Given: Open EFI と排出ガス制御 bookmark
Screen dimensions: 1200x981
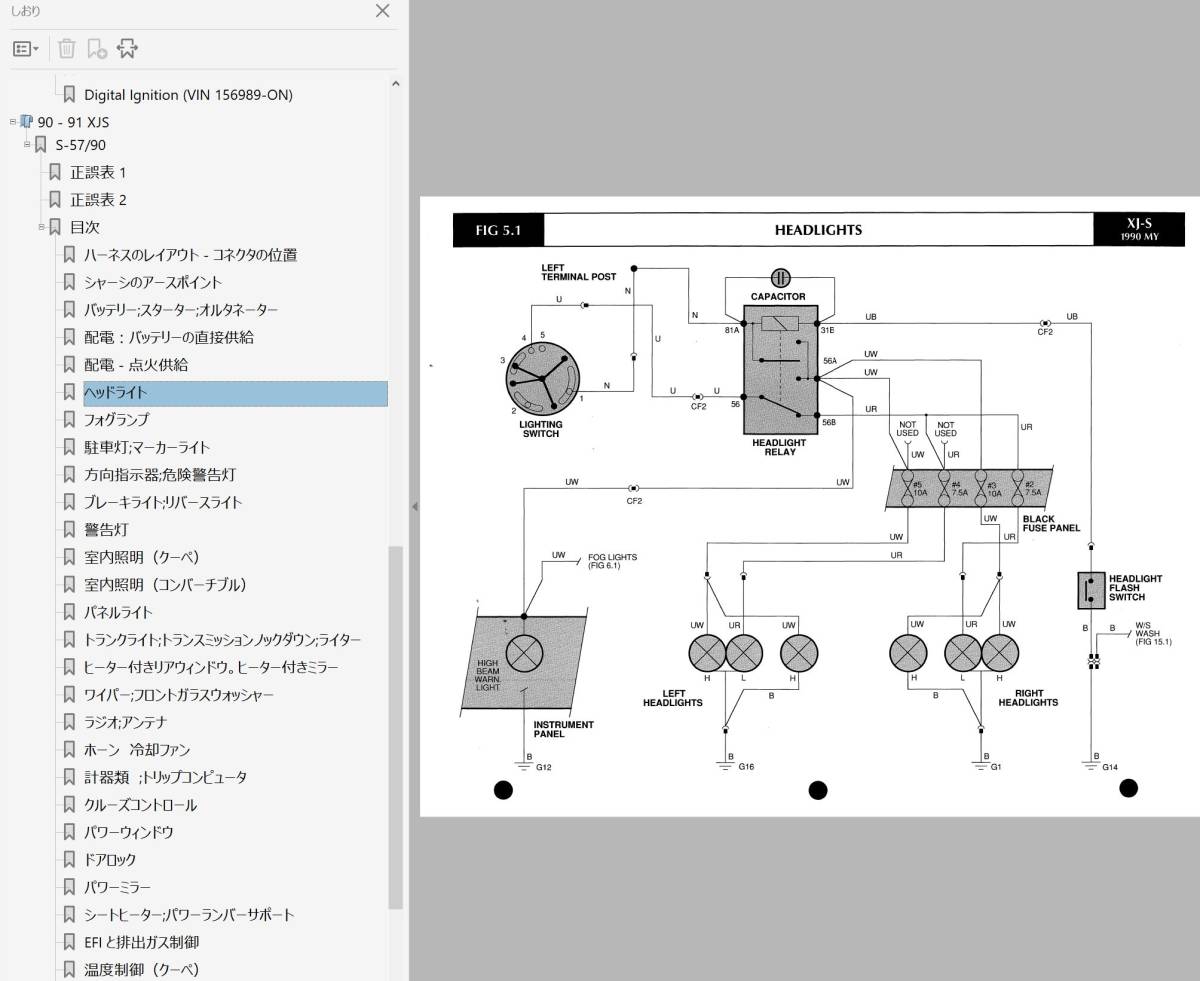Looking at the screenshot, I should [141, 942].
